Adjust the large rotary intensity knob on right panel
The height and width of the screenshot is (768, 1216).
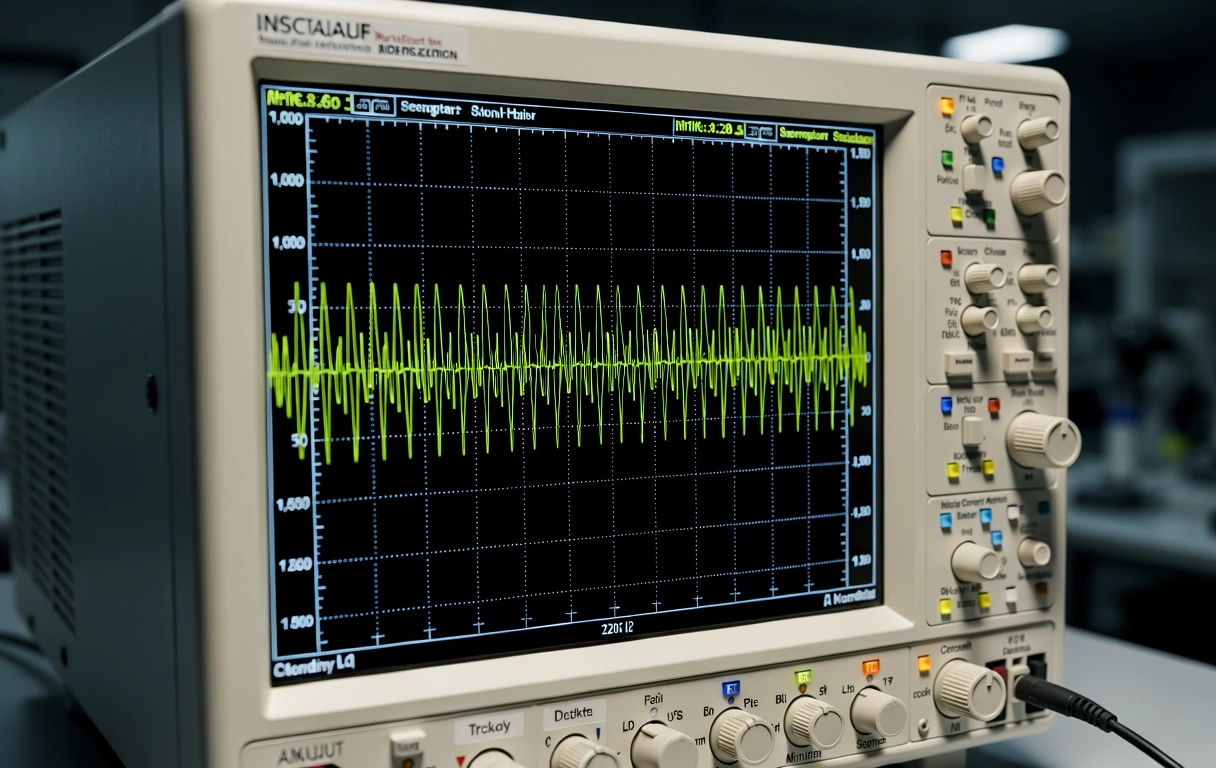tap(1043, 438)
